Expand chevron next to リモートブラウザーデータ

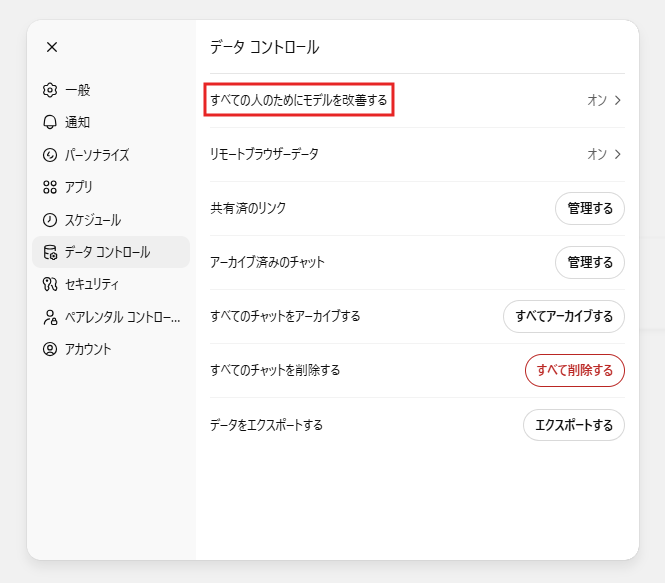tap(618, 154)
